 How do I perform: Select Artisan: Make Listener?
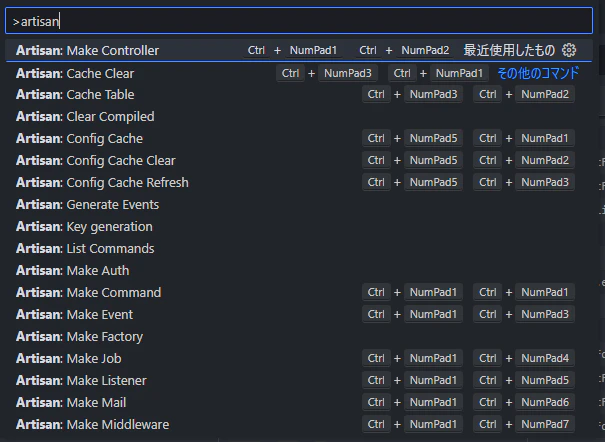pos(299,380)
